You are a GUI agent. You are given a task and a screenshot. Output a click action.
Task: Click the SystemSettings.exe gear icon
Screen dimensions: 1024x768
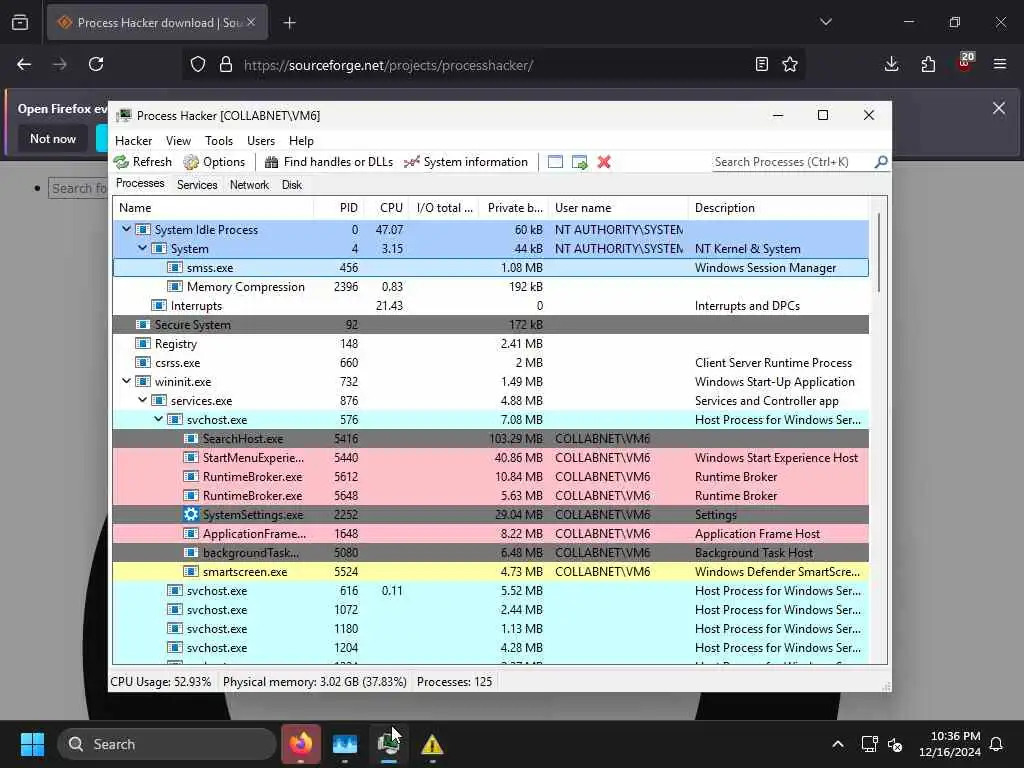click(191, 515)
